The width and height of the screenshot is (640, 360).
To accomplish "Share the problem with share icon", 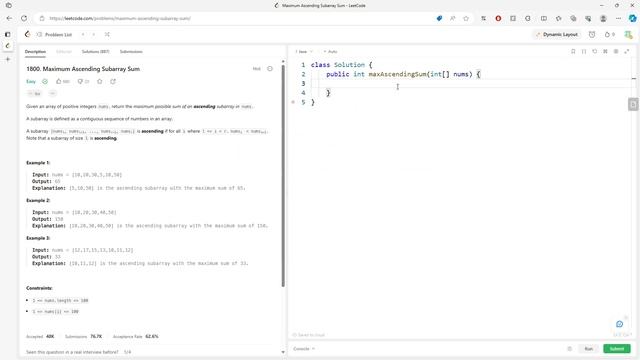I will 113,82.
